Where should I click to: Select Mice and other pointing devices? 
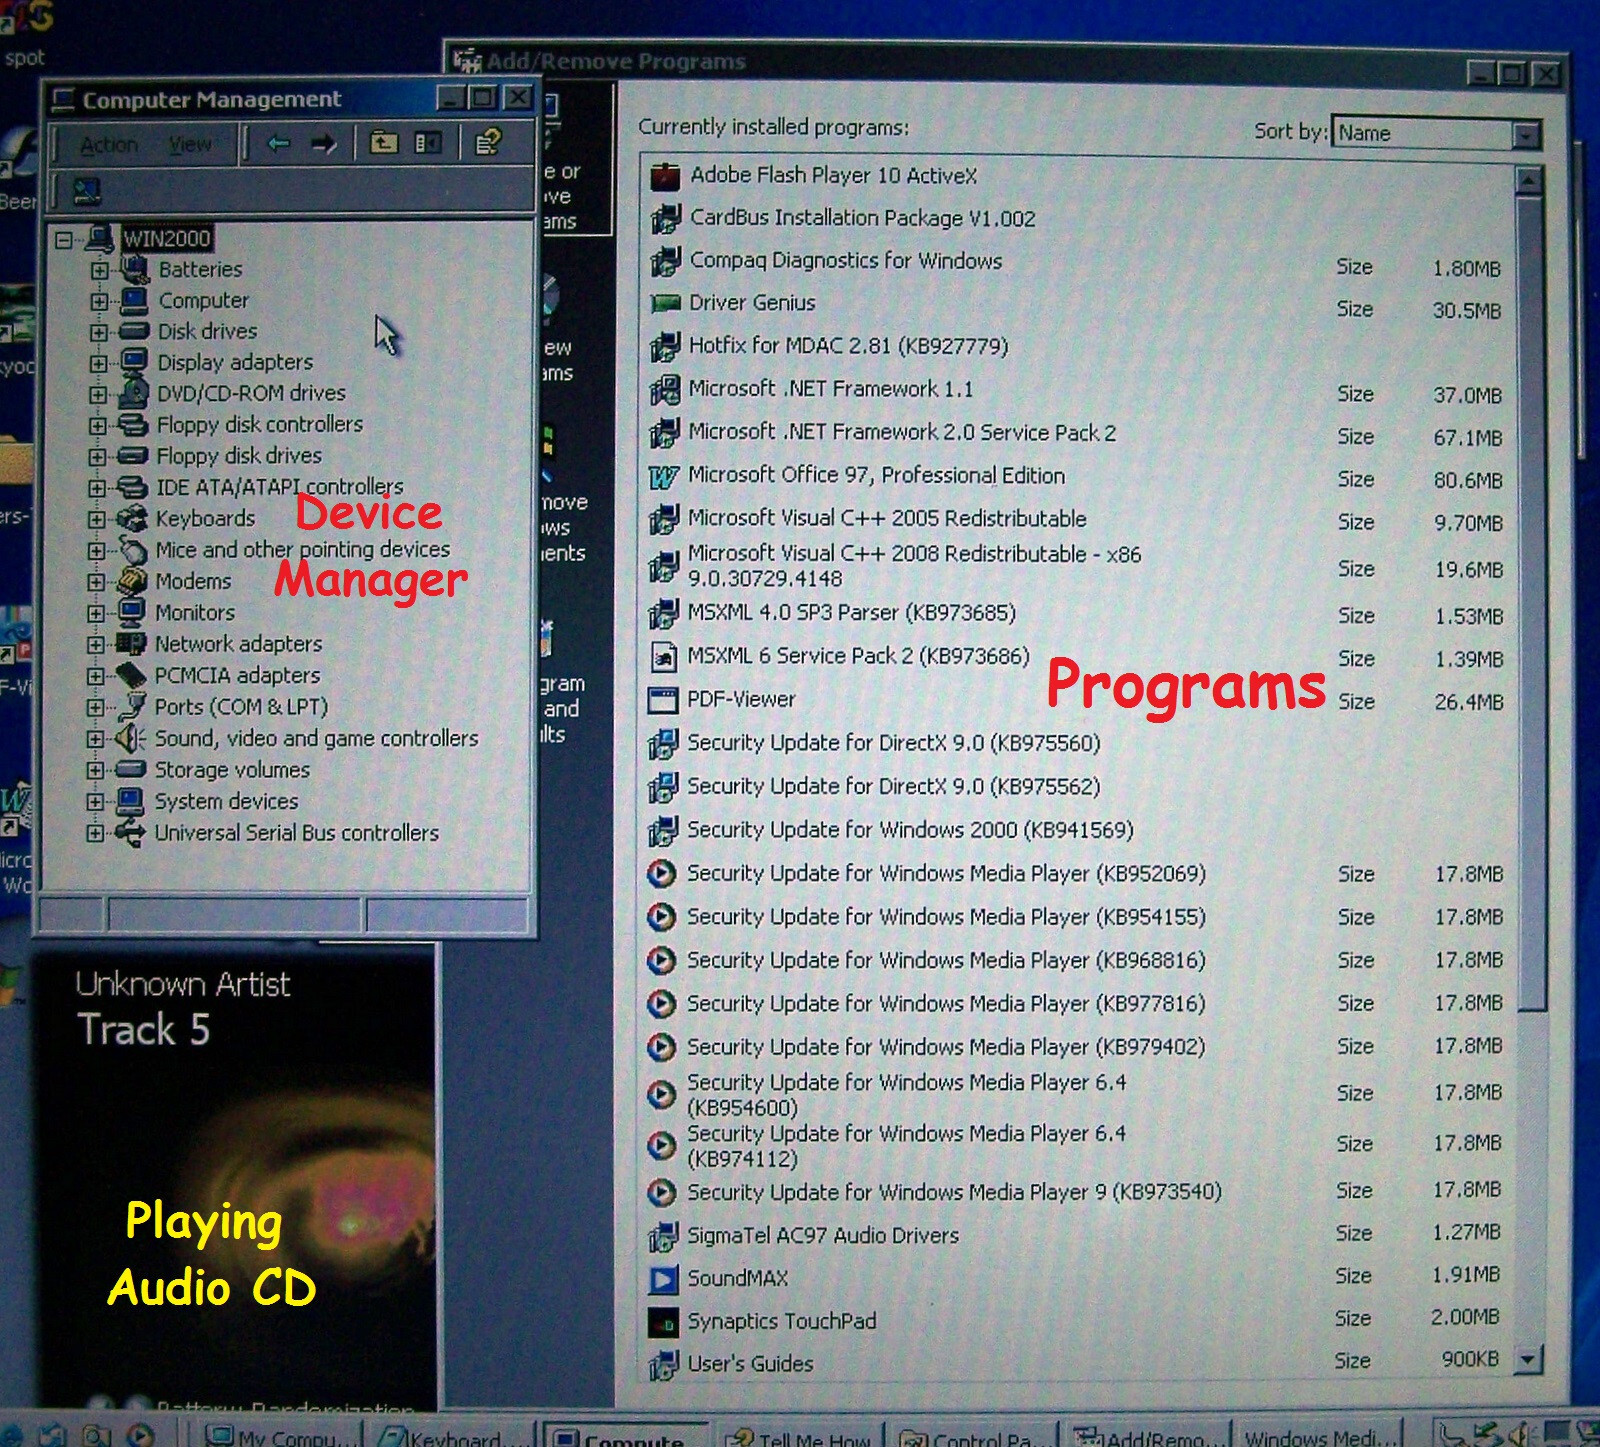[302, 550]
